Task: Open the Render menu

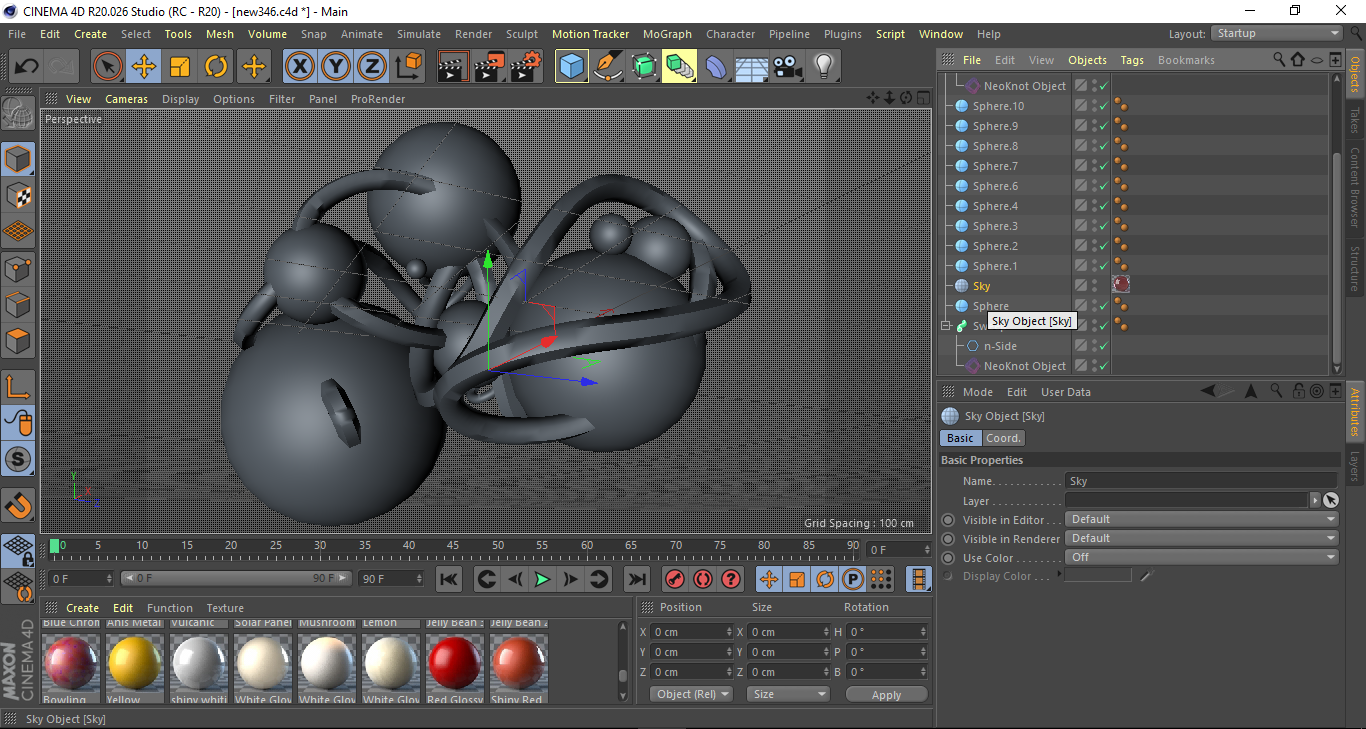Action: point(474,34)
